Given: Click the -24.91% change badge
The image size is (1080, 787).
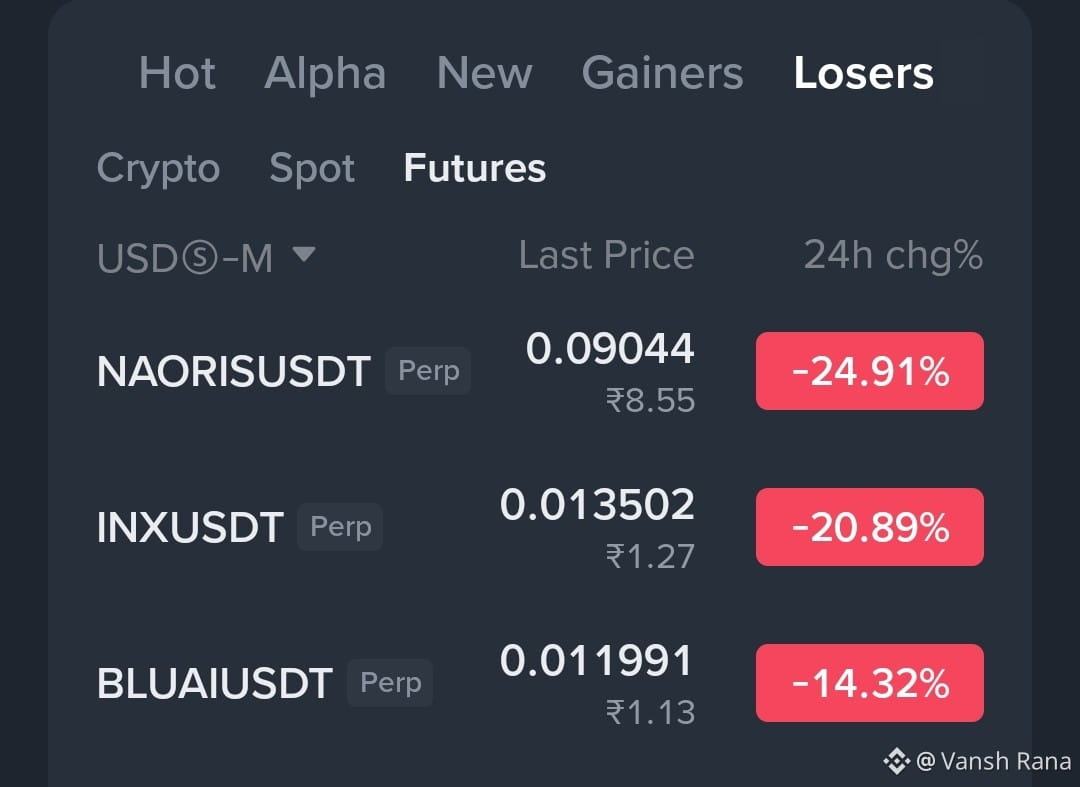Looking at the screenshot, I should pyautogui.click(x=870, y=371).
